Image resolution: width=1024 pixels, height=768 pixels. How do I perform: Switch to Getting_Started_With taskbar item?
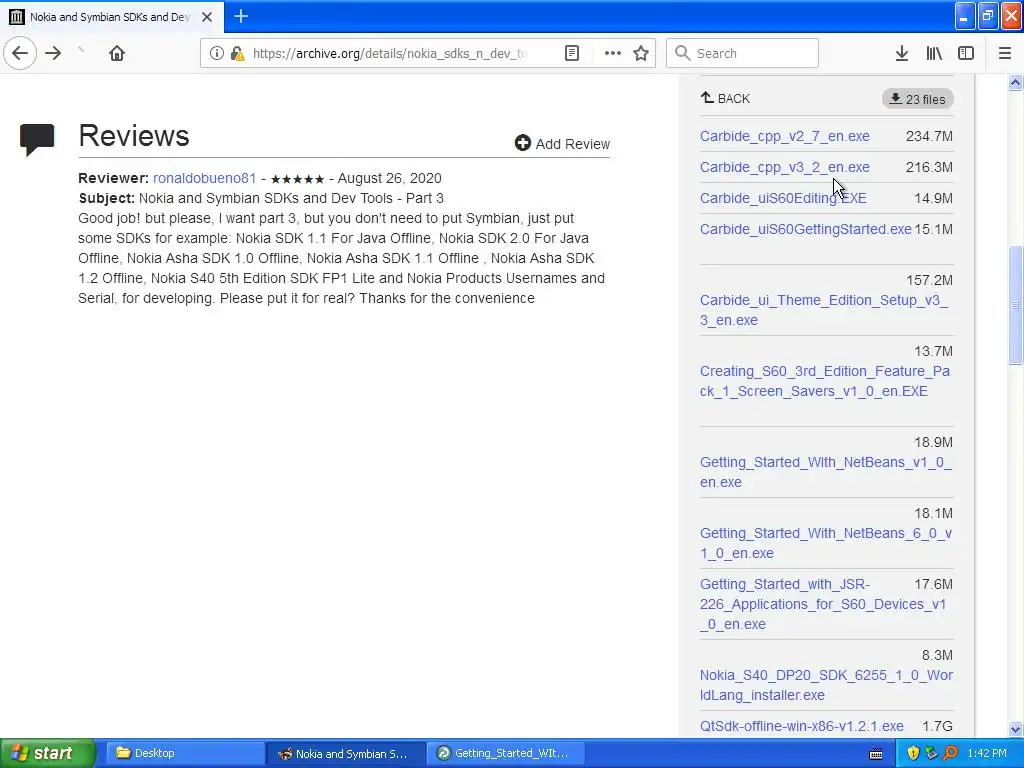[x=507, y=753]
